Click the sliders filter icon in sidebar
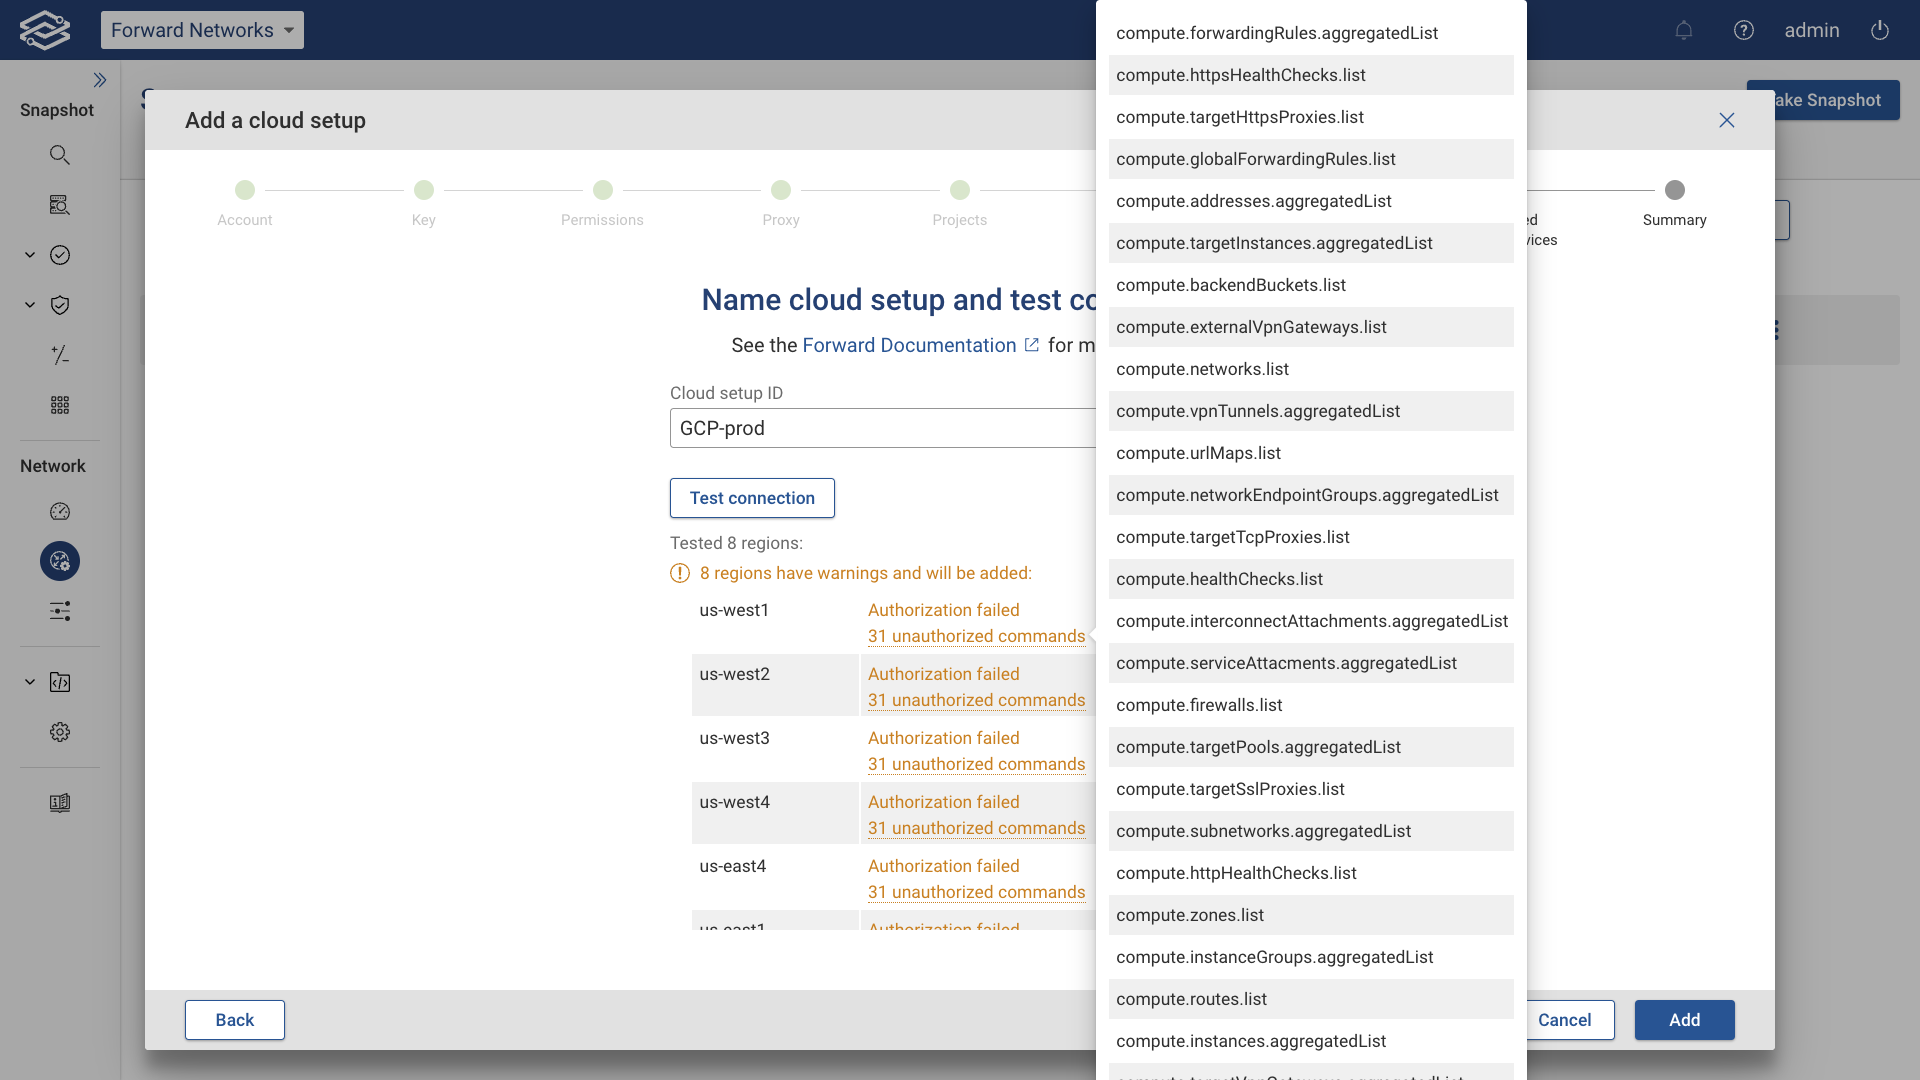This screenshot has height=1080, width=1920. [x=60, y=611]
